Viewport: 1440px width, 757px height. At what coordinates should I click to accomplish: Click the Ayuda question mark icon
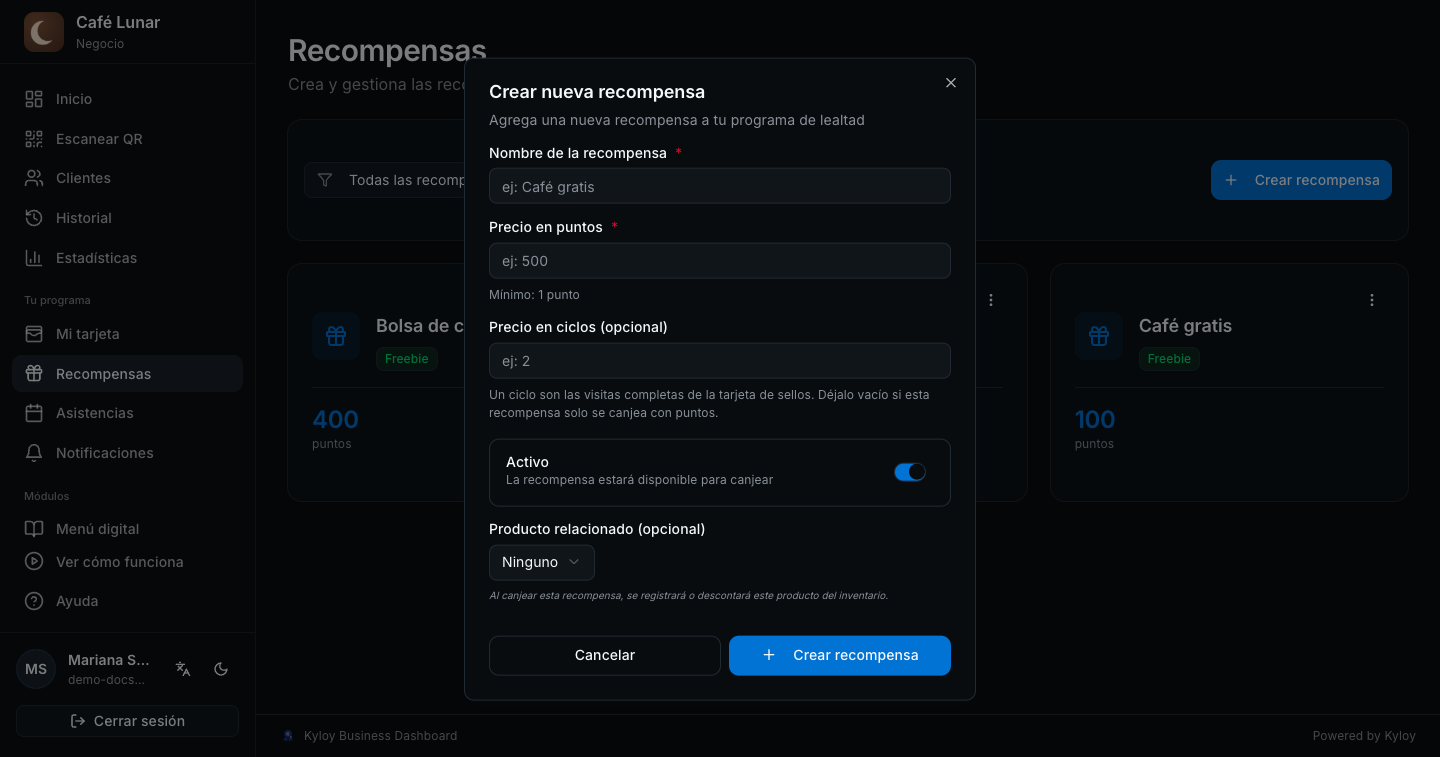point(34,601)
